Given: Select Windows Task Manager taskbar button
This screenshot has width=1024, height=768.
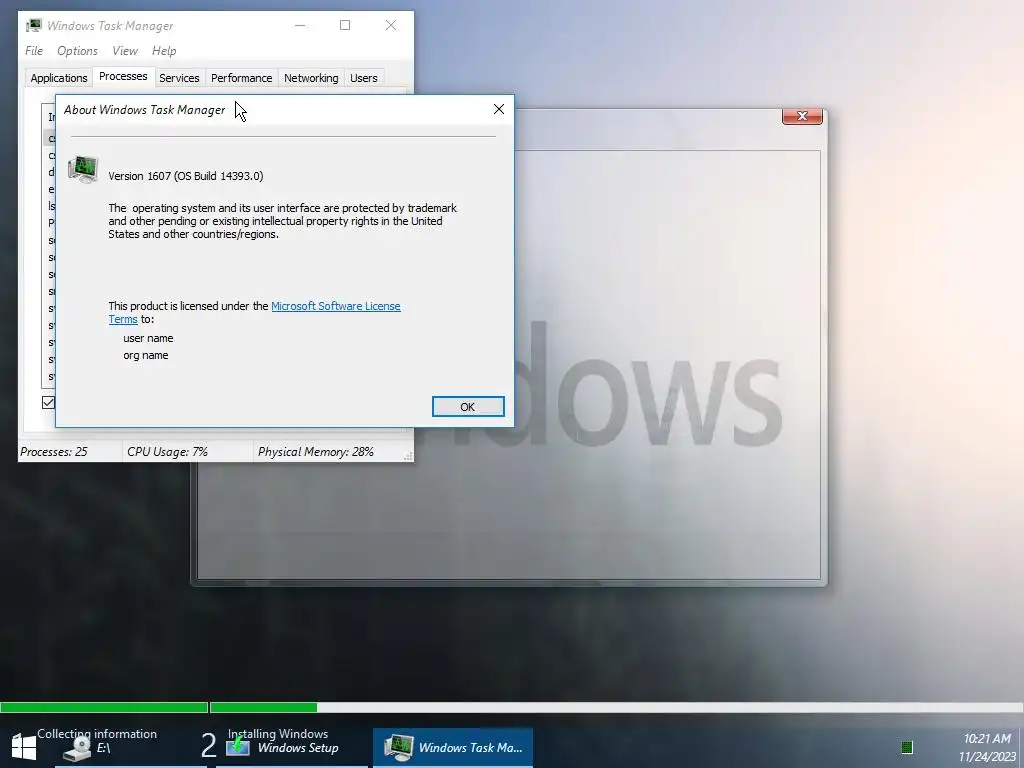Looking at the screenshot, I should pyautogui.click(x=453, y=747).
